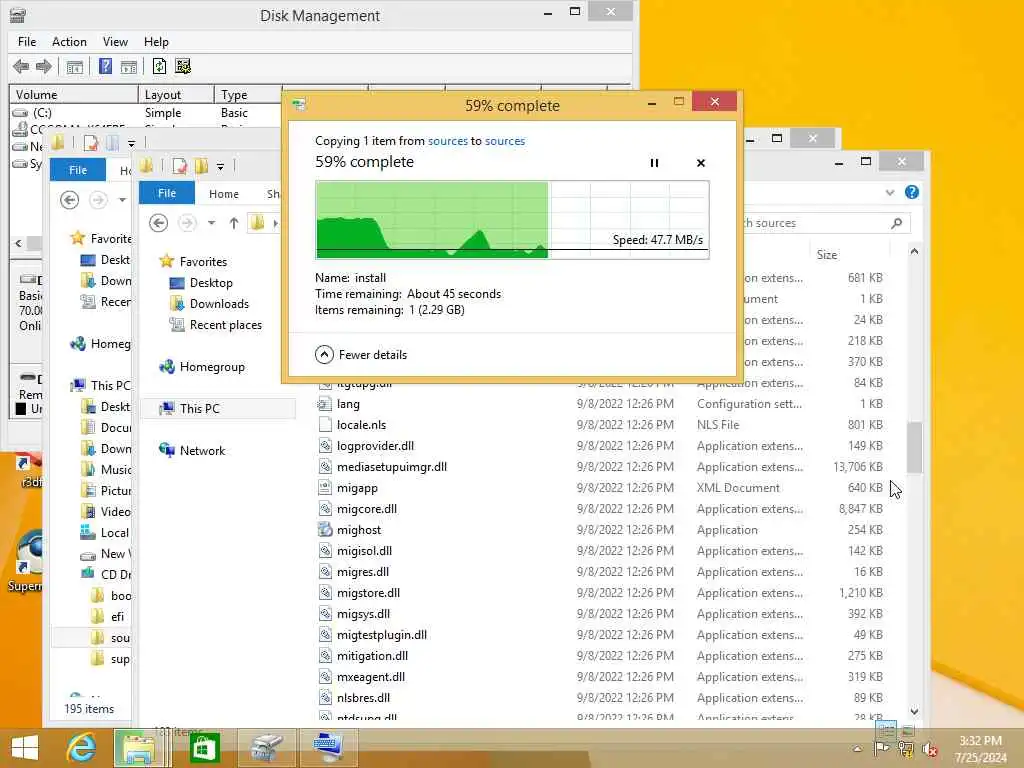1024x768 pixels.
Task: Sort by Volume column in Disk Management
Action: pyautogui.click(x=72, y=95)
